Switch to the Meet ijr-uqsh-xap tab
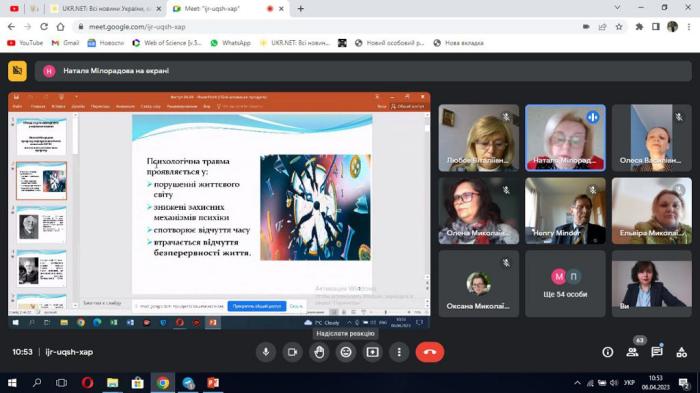The width and height of the screenshot is (700, 393). coord(228,8)
